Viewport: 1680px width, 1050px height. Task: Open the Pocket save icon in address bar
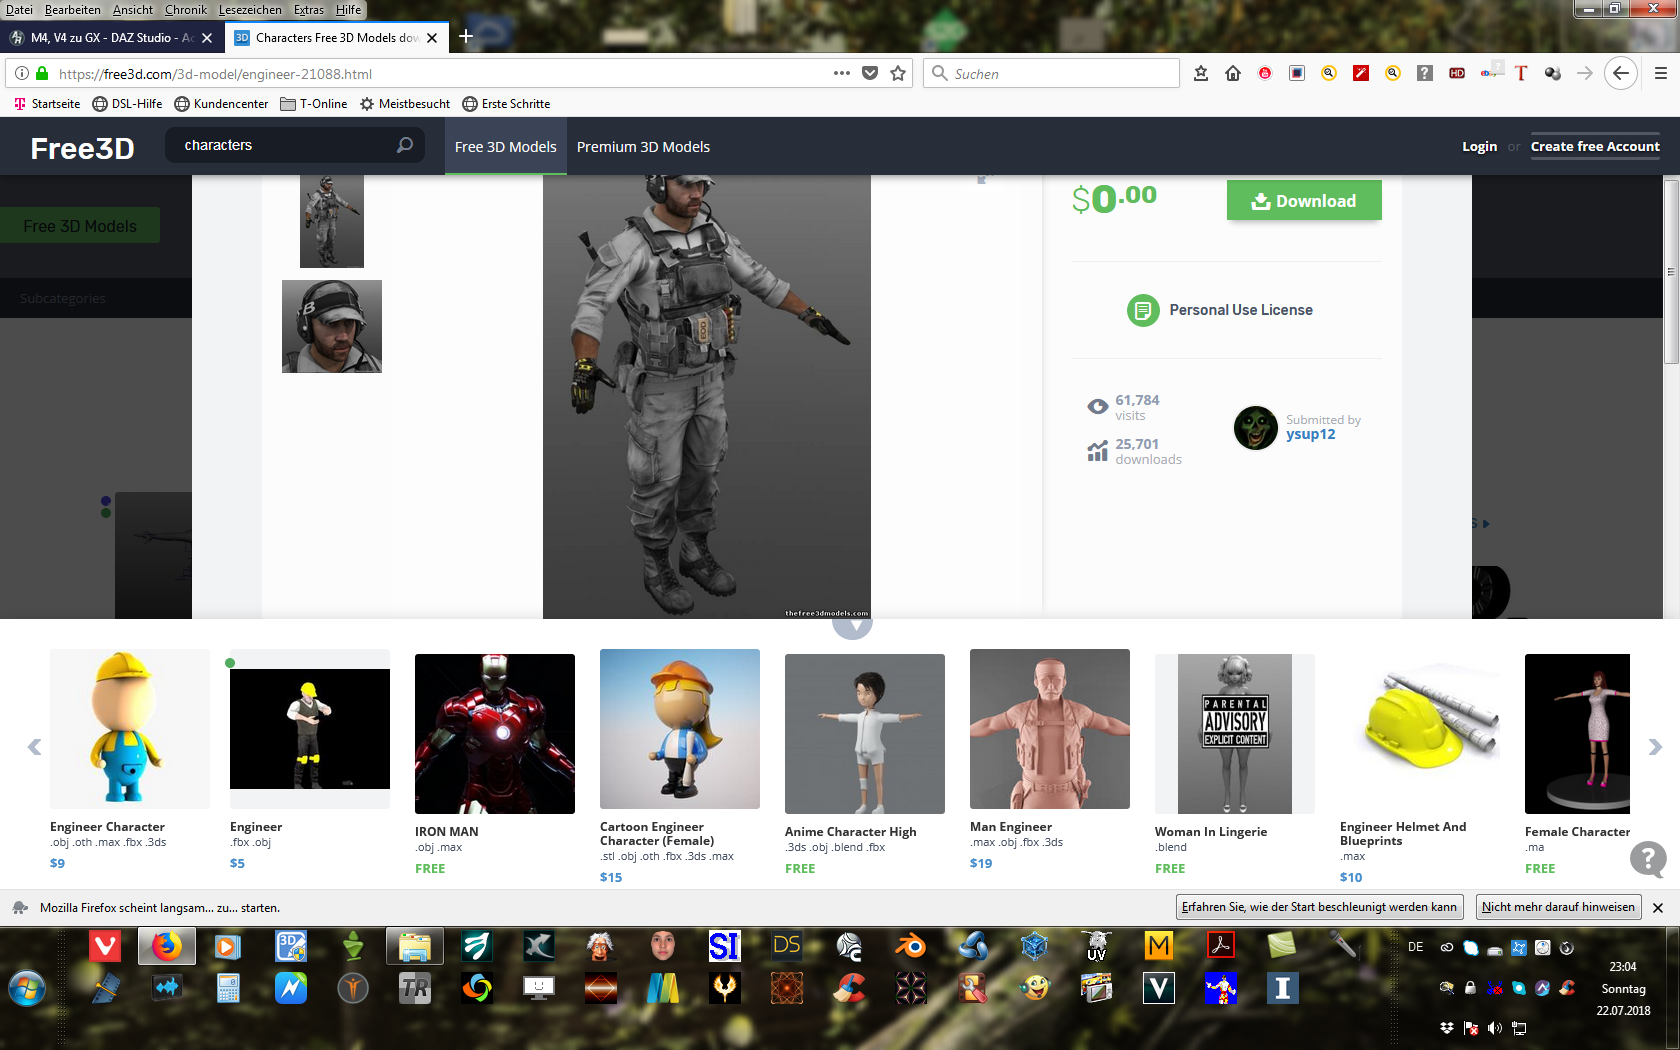870,73
